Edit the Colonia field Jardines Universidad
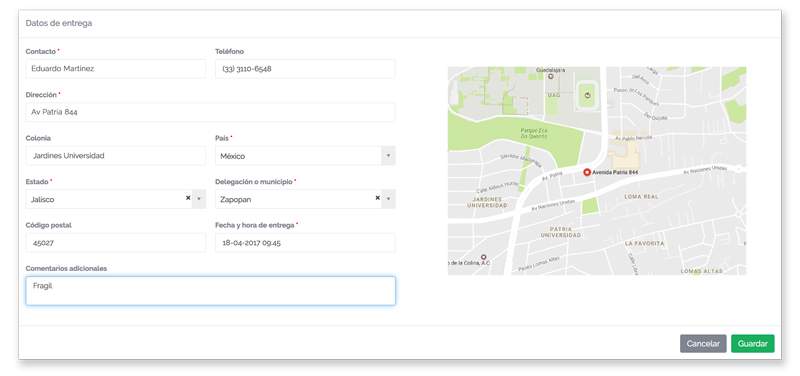The width and height of the screenshot is (800, 376). (116, 156)
